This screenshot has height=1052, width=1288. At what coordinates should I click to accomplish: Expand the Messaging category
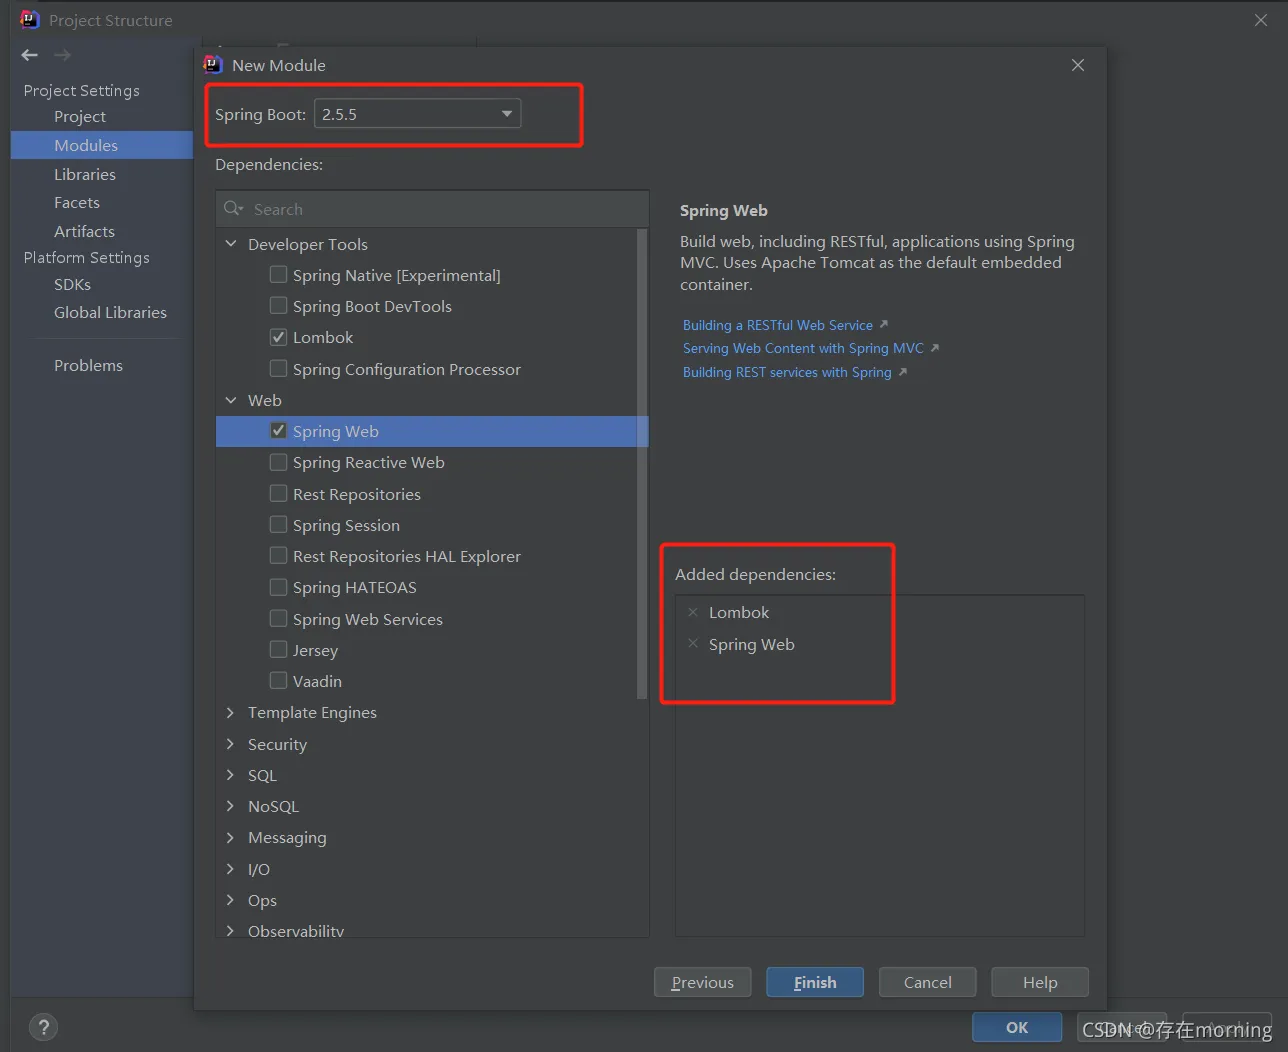tap(231, 837)
